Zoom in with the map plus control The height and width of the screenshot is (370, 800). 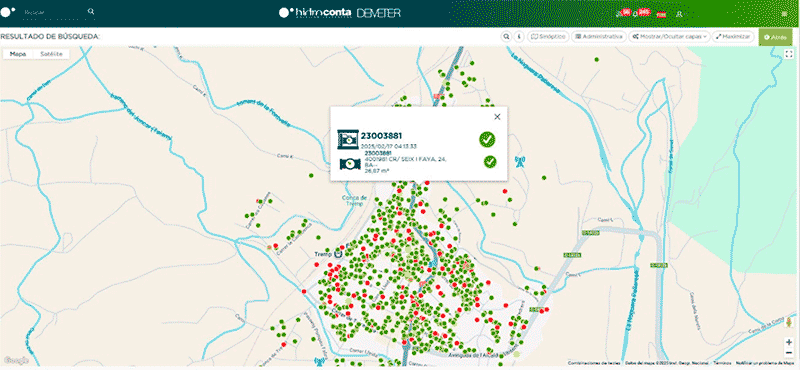tap(789, 342)
